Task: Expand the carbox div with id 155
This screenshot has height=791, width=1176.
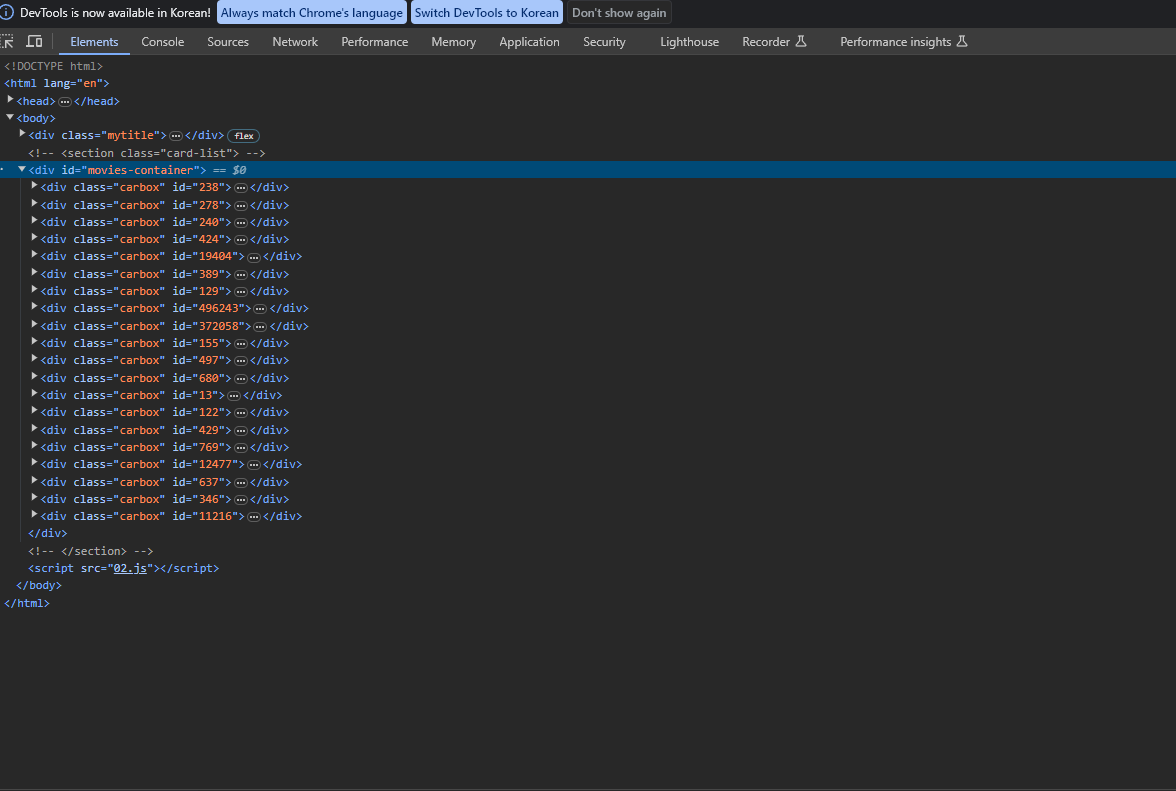Action: coord(34,342)
